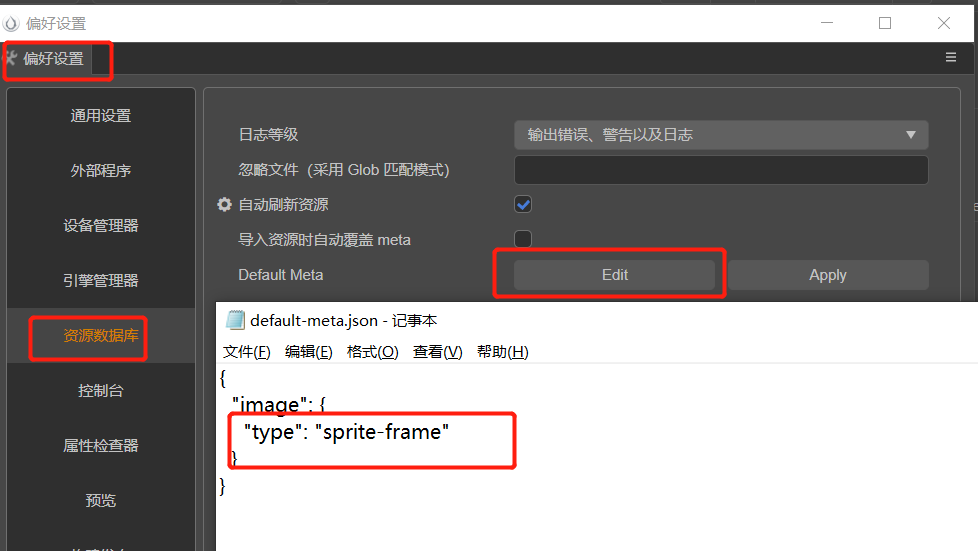Click the "type": "sprite-frame" line in Notepad
The height and width of the screenshot is (551, 978).
tap(346, 432)
